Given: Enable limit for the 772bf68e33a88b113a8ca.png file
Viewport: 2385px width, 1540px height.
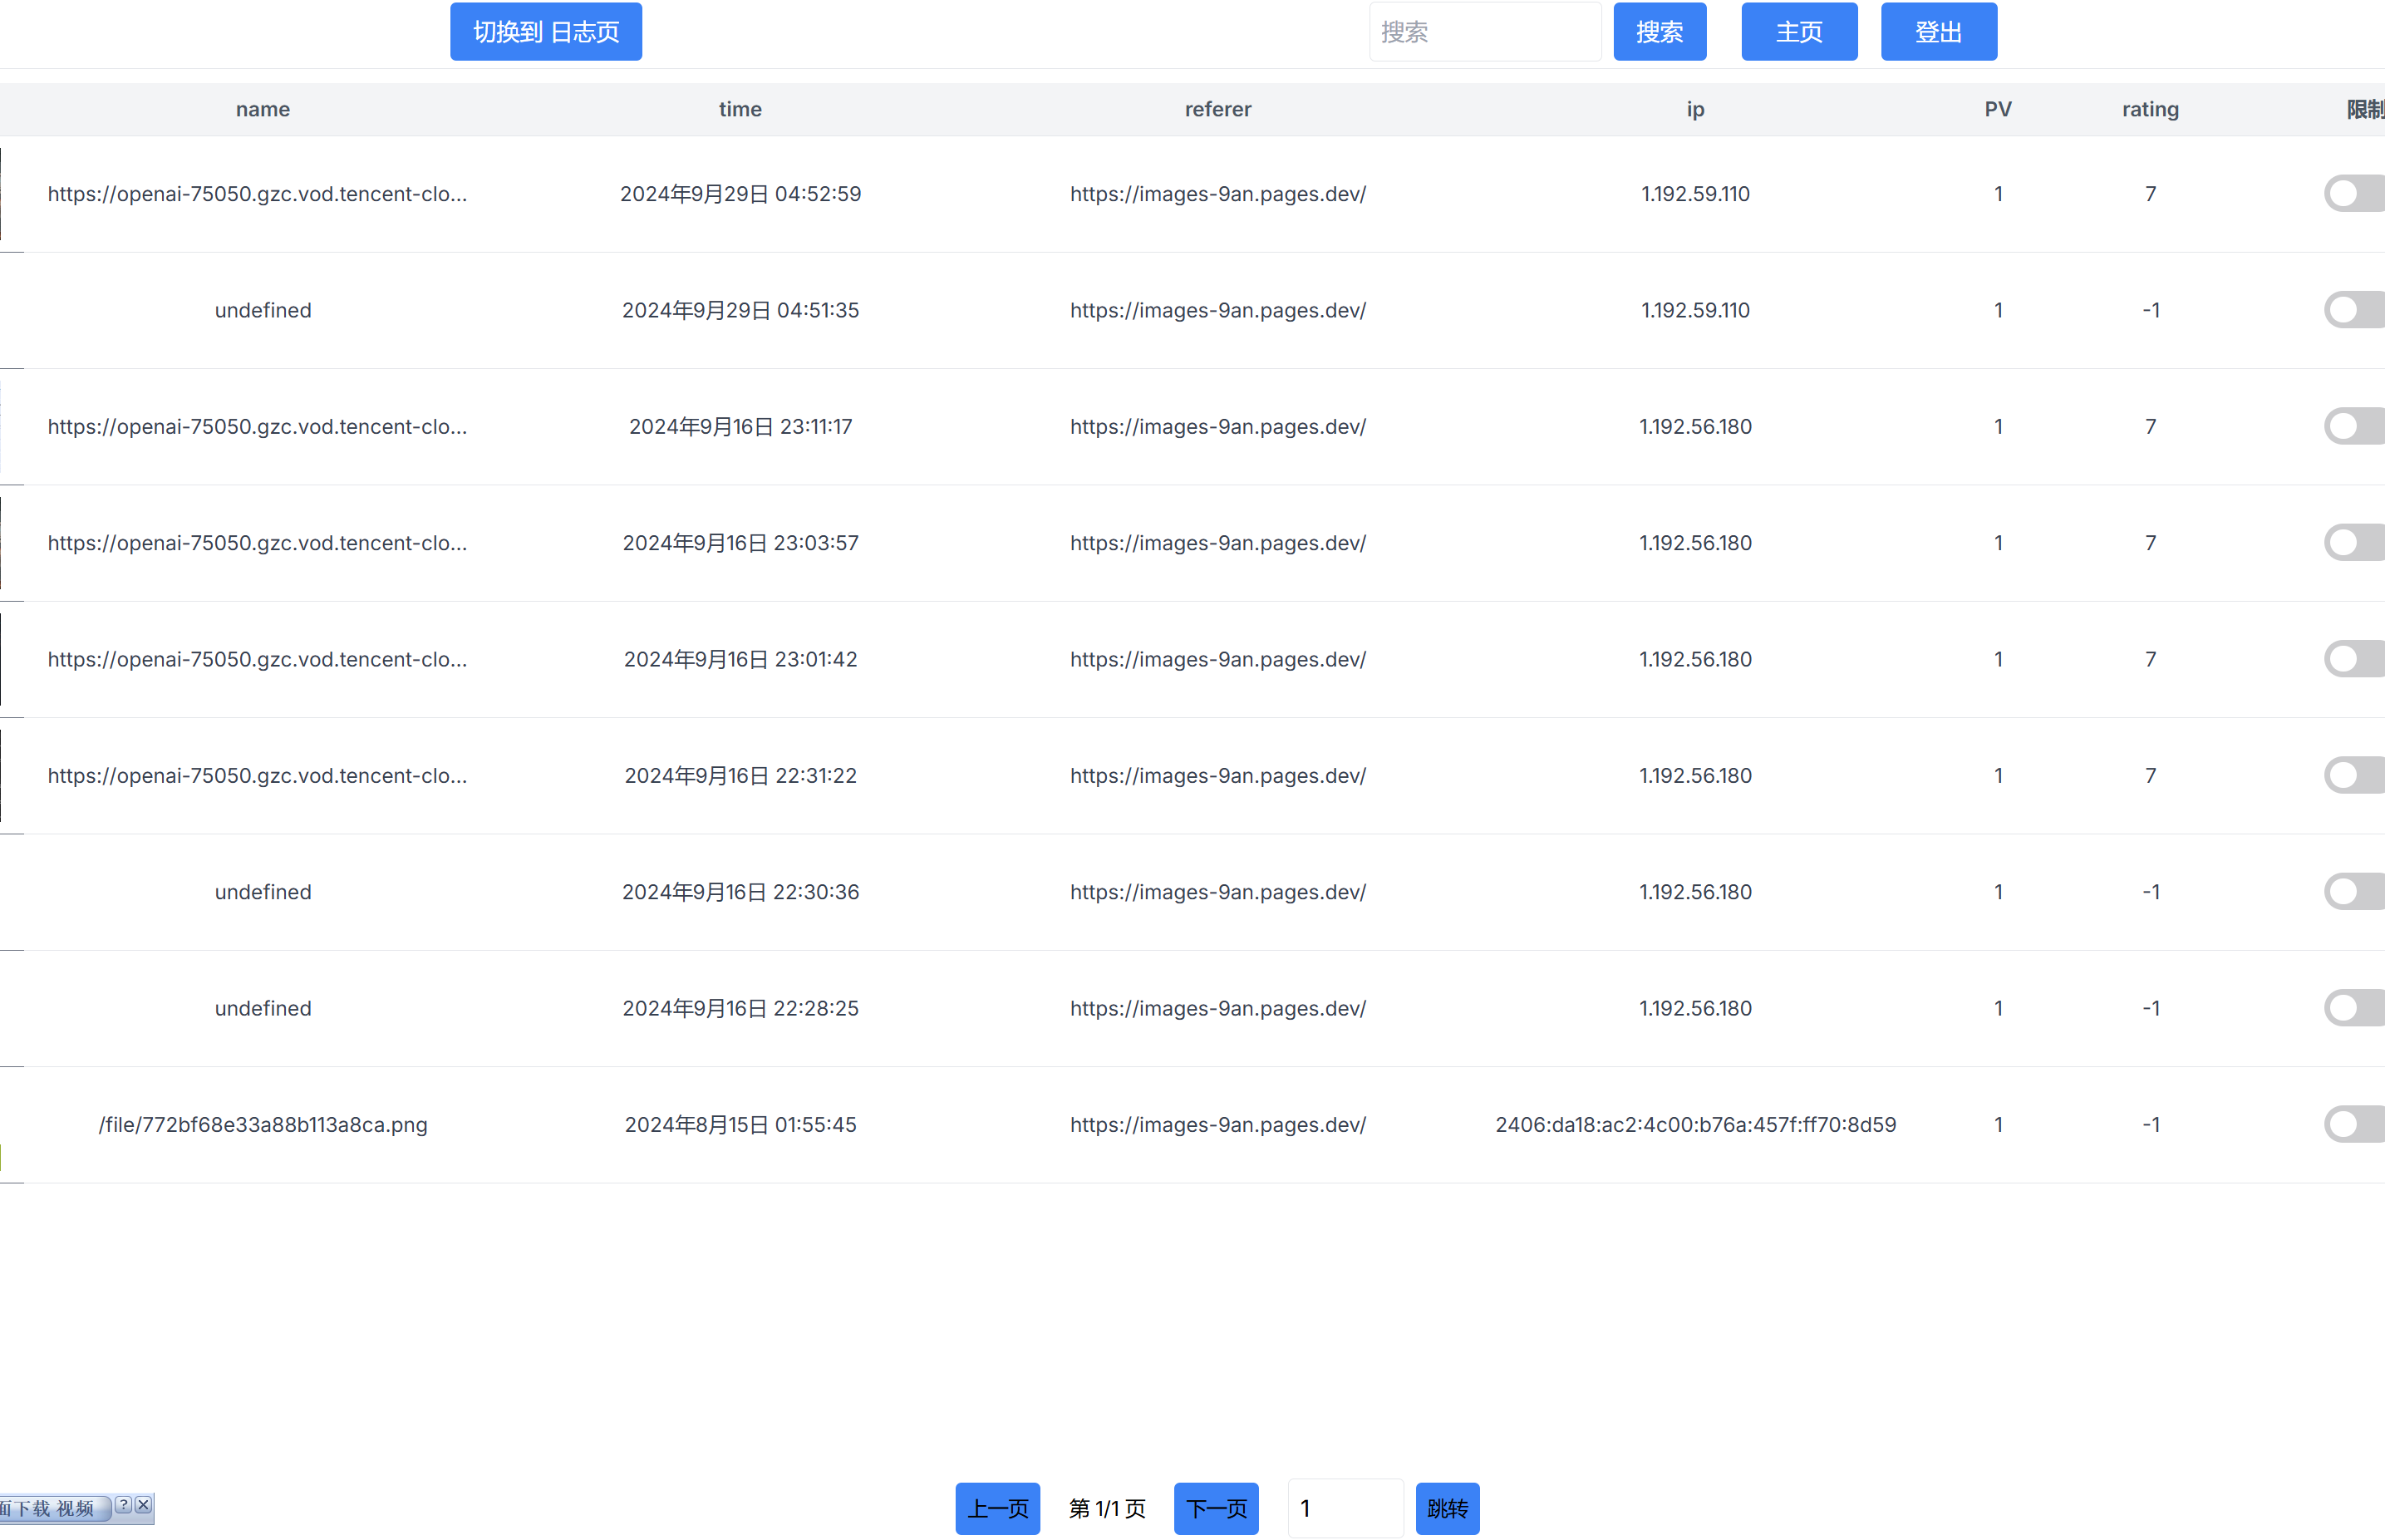Looking at the screenshot, I should click(x=2354, y=1124).
